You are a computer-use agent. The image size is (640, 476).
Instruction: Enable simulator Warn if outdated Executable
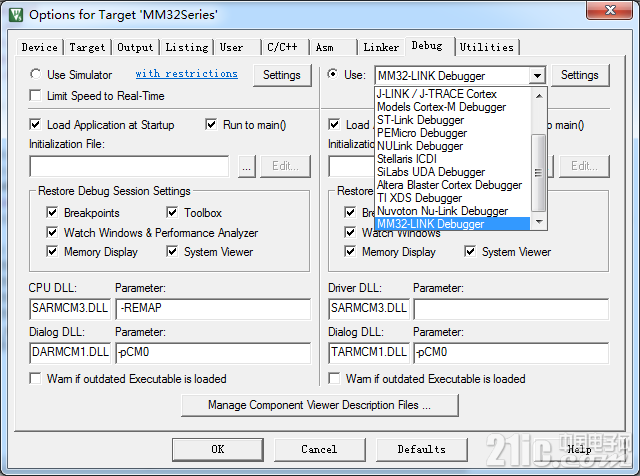coord(36,378)
